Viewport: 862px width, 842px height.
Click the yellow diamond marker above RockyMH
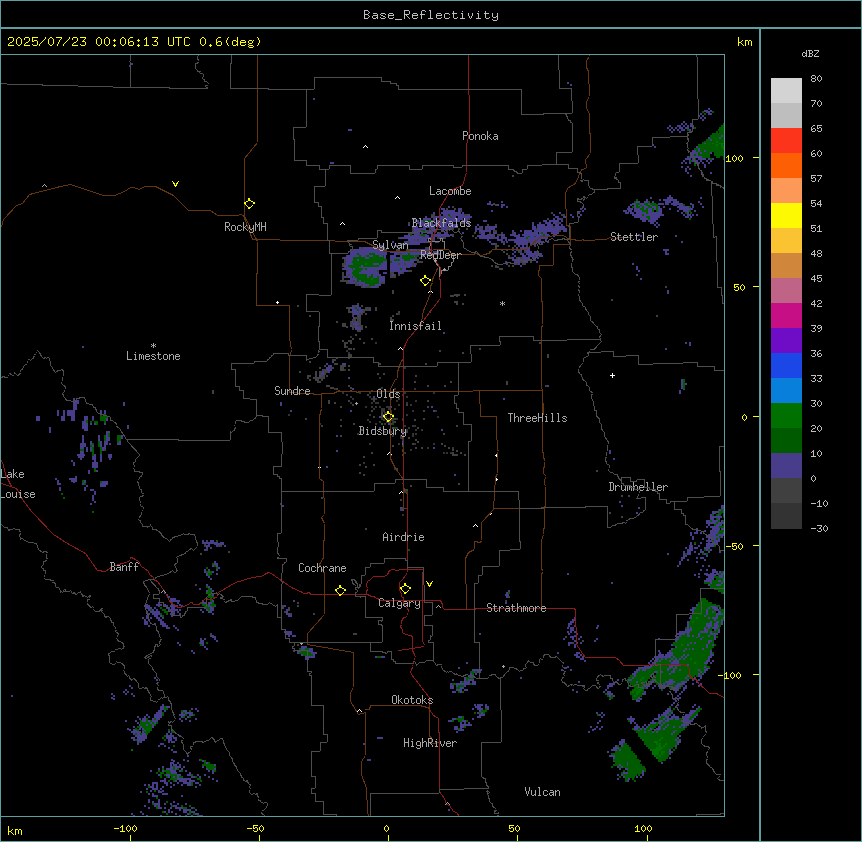pyautogui.click(x=249, y=204)
